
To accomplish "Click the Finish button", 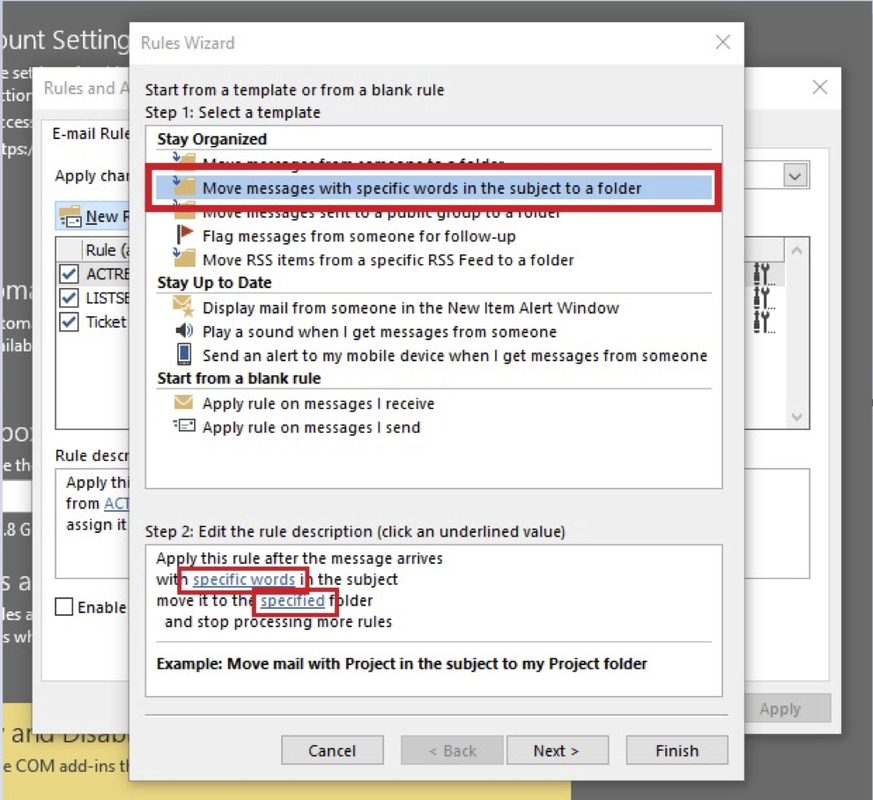I will click(x=677, y=750).
